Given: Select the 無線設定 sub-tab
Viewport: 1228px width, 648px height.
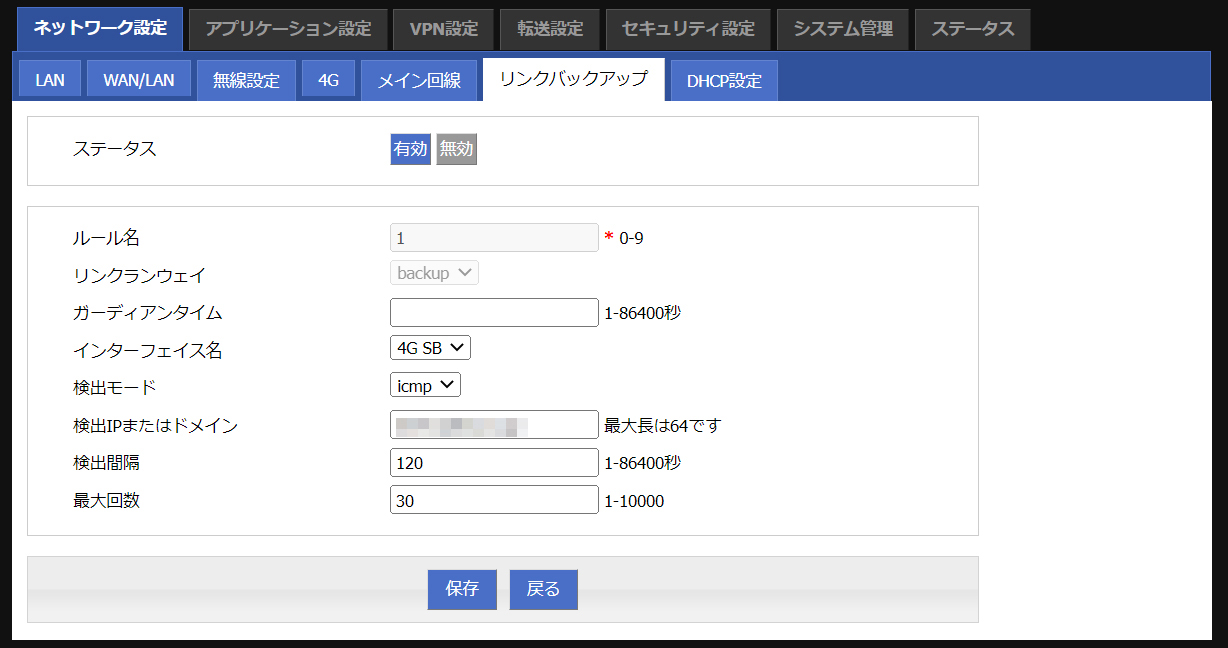Looking at the screenshot, I should (246, 80).
